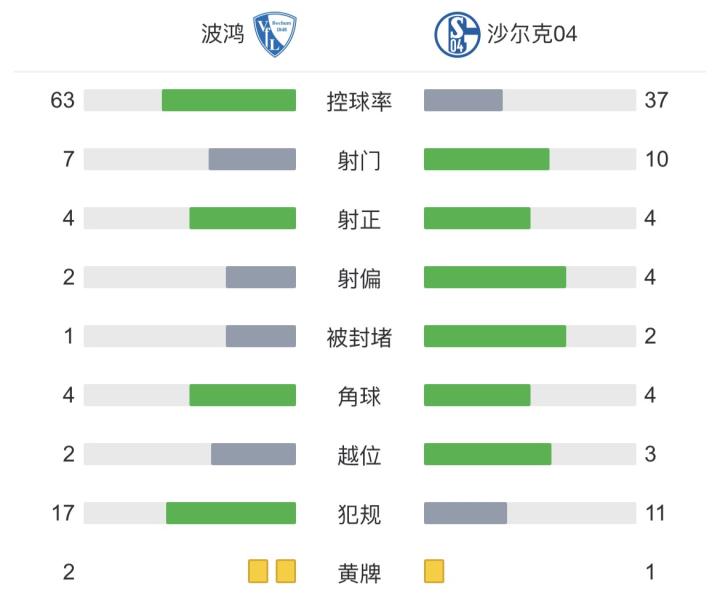Click Schalke's green 射门 bar

(487, 160)
